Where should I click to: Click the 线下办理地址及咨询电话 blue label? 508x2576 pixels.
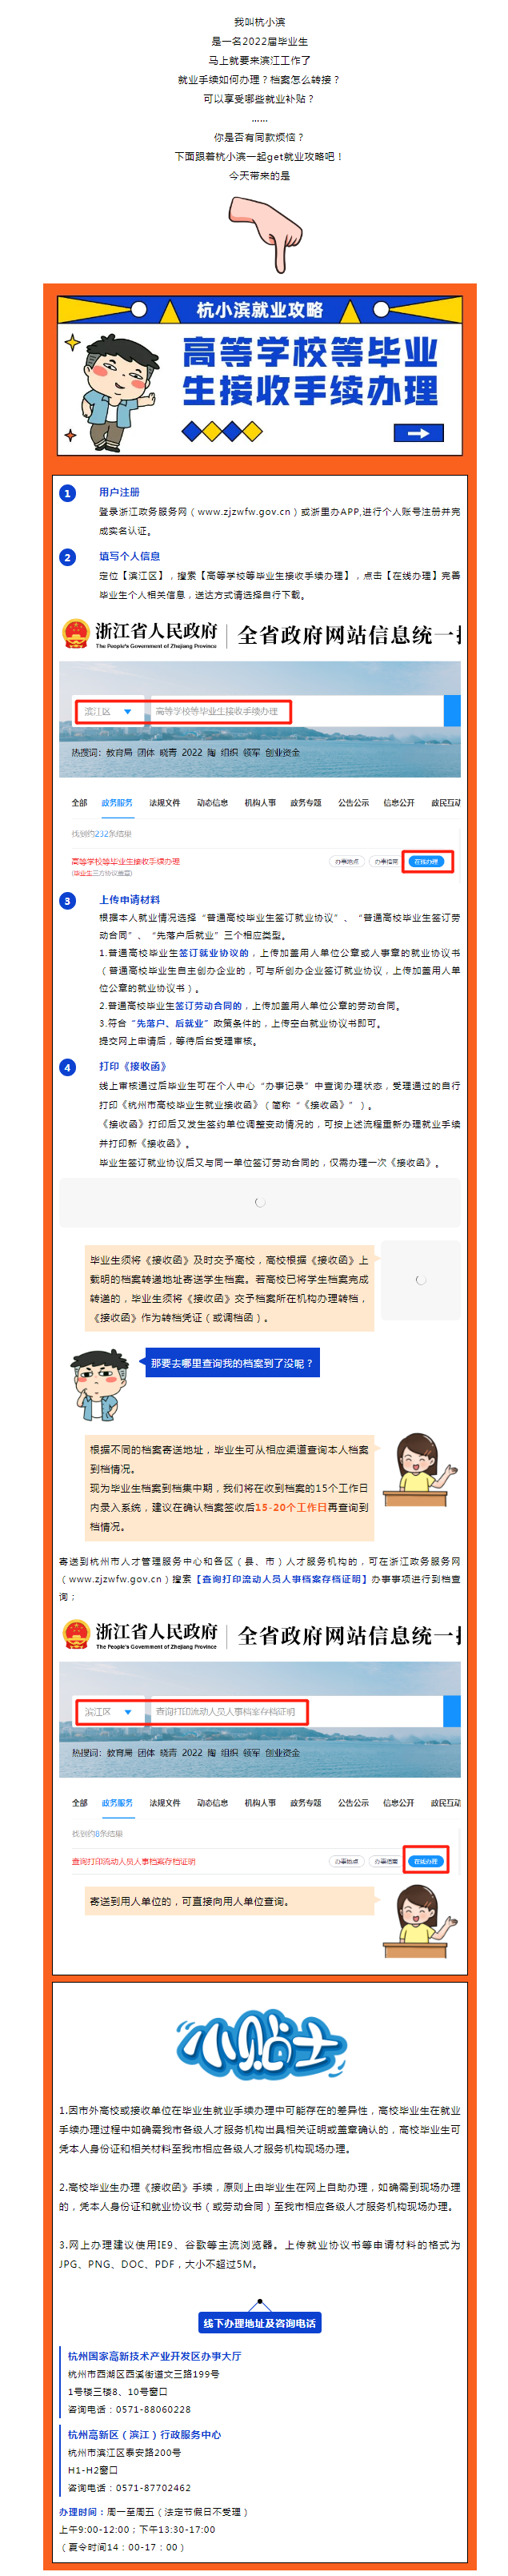(260, 2322)
